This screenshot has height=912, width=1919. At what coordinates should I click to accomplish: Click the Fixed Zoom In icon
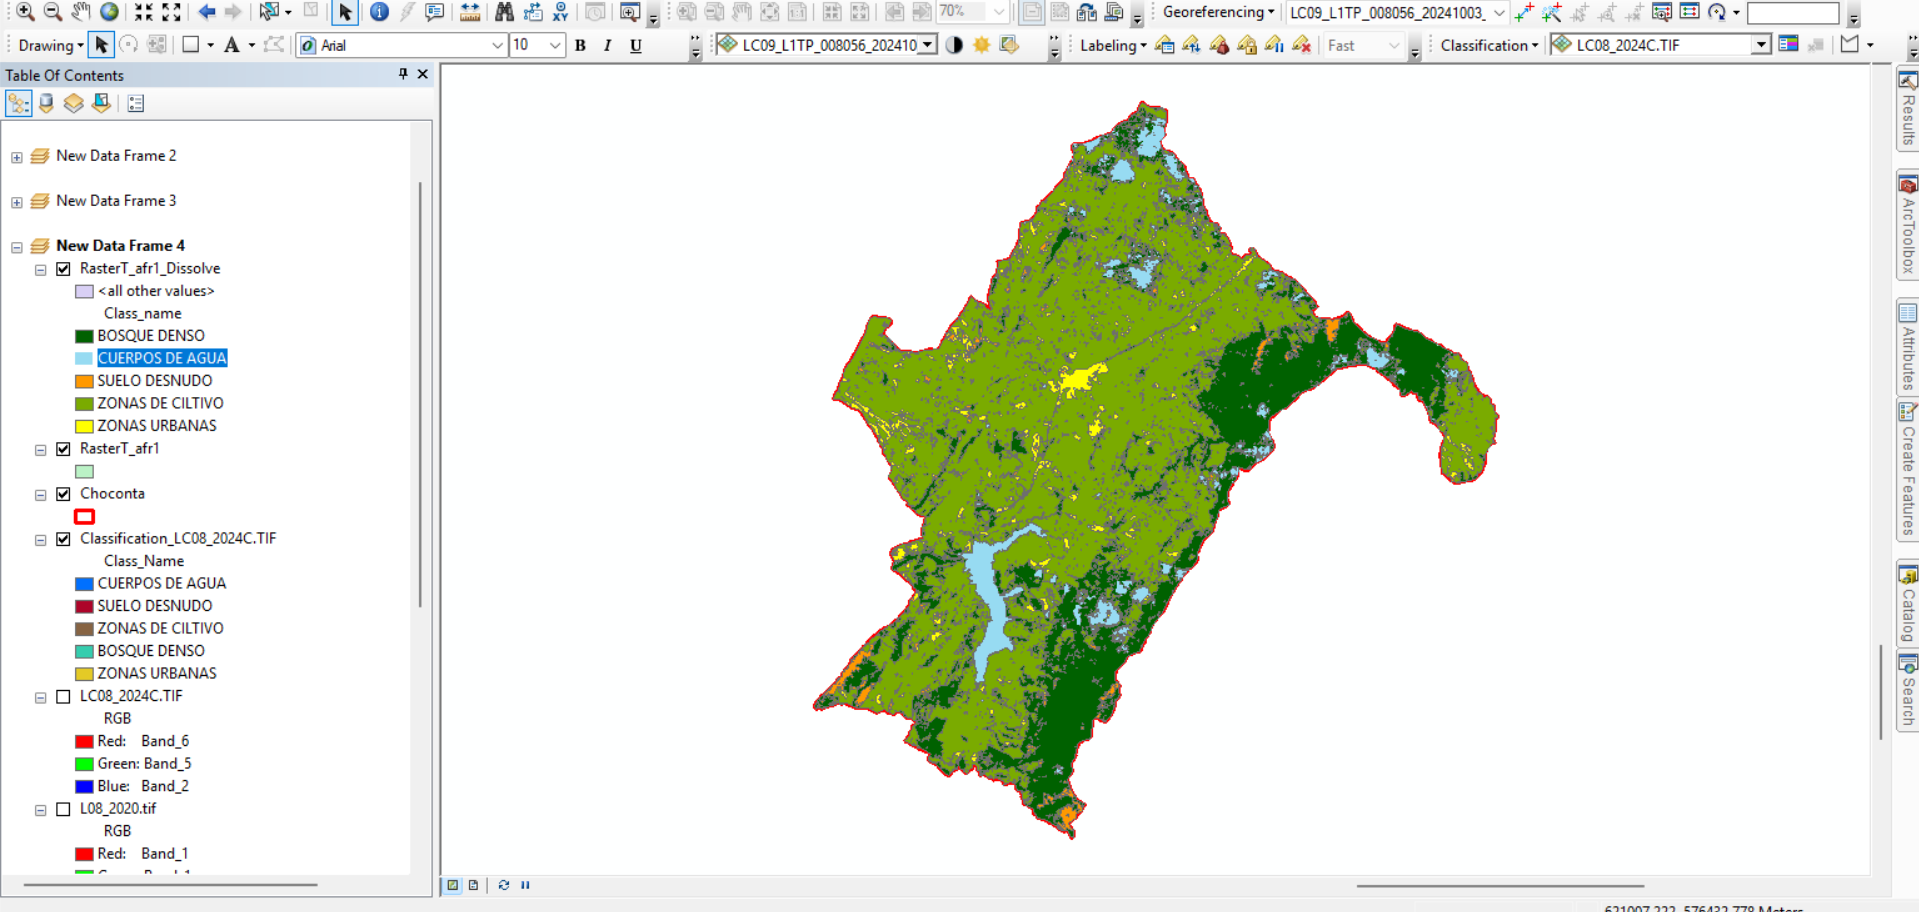pyautogui.click(x=144, y=12)
